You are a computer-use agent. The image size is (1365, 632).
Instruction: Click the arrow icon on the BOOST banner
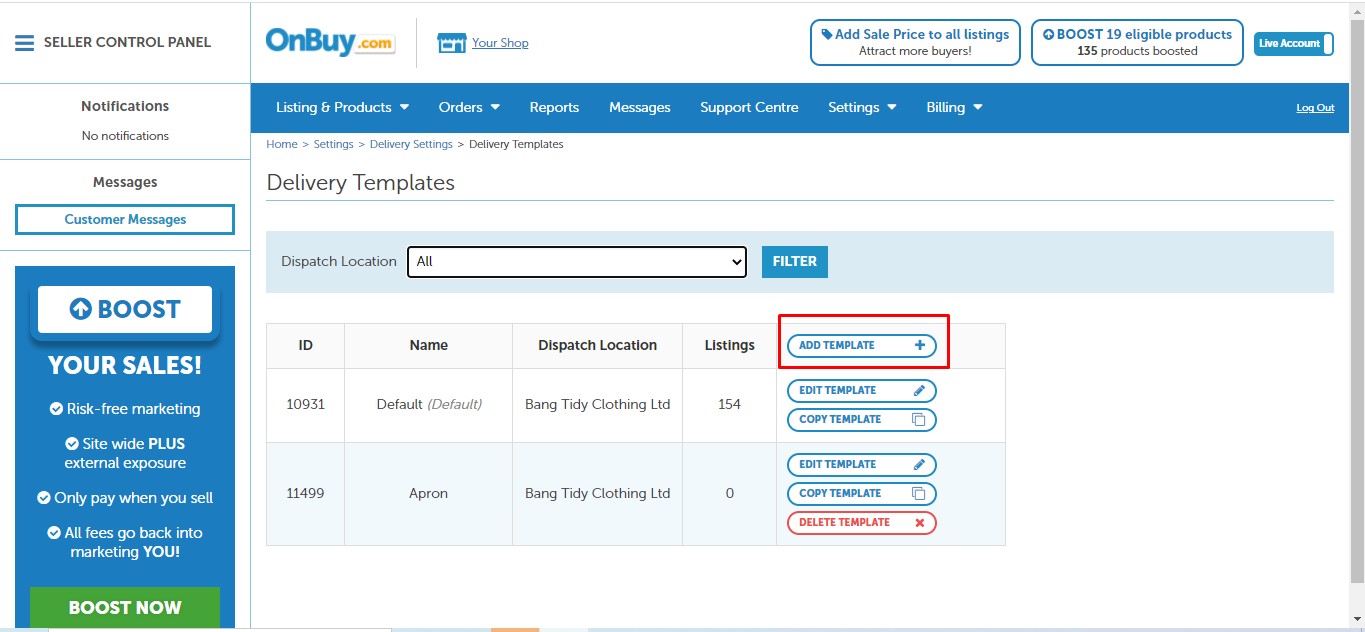(81, 310)
